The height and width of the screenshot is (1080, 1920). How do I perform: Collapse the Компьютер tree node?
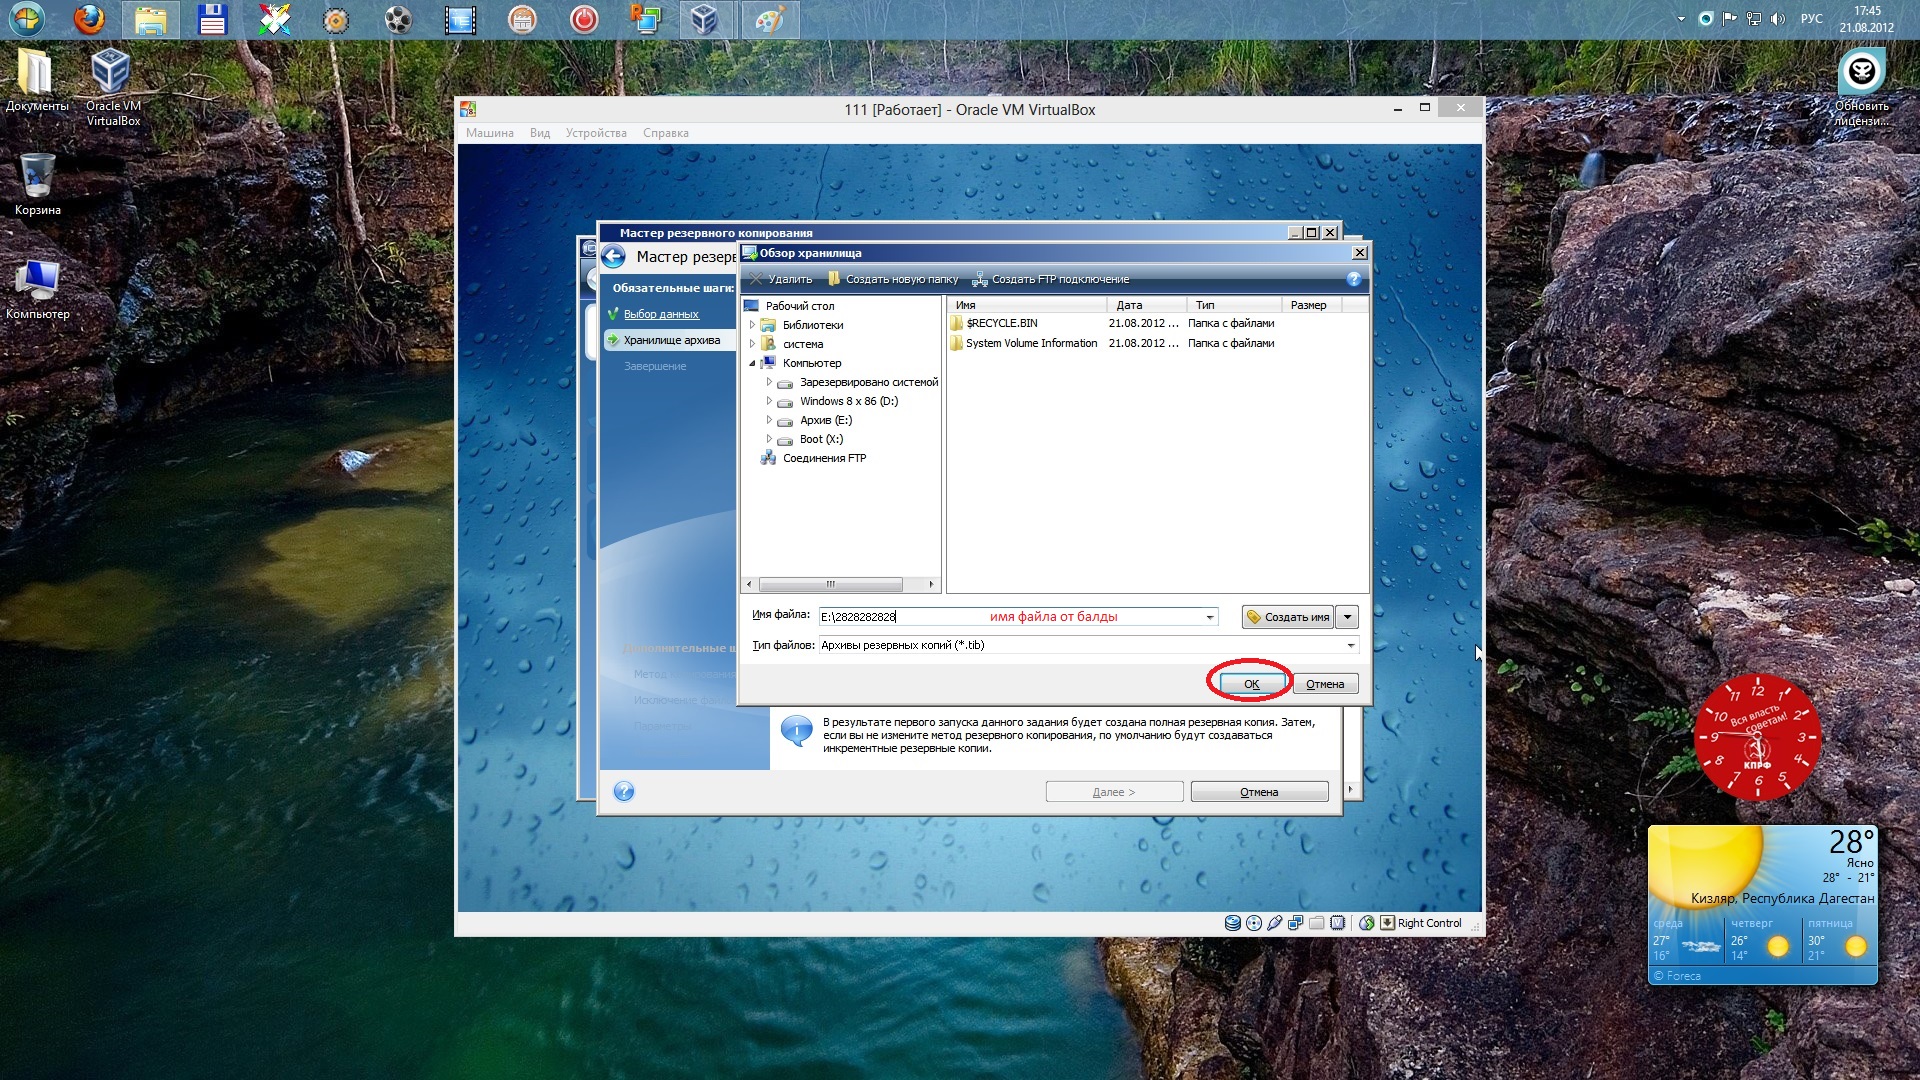coord(752,363)
